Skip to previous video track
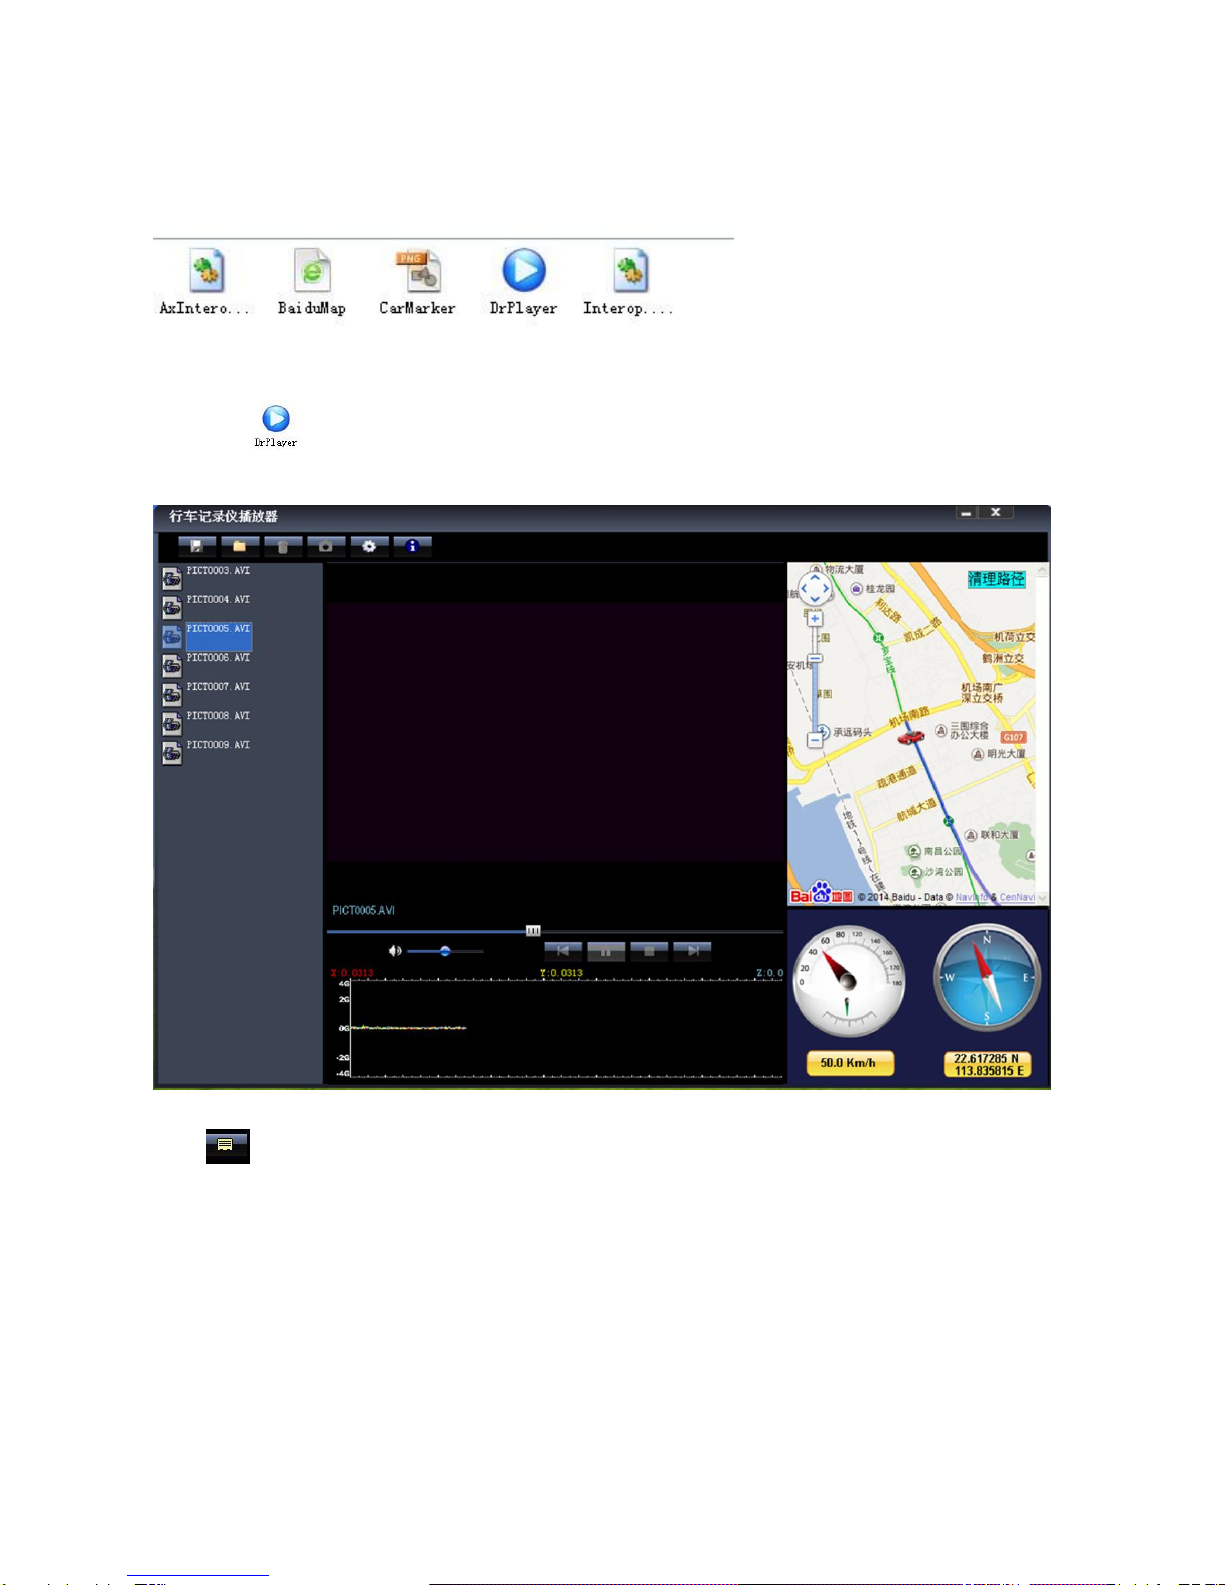The width and height of the screenshot is (1225, 1585). point(563,951)
